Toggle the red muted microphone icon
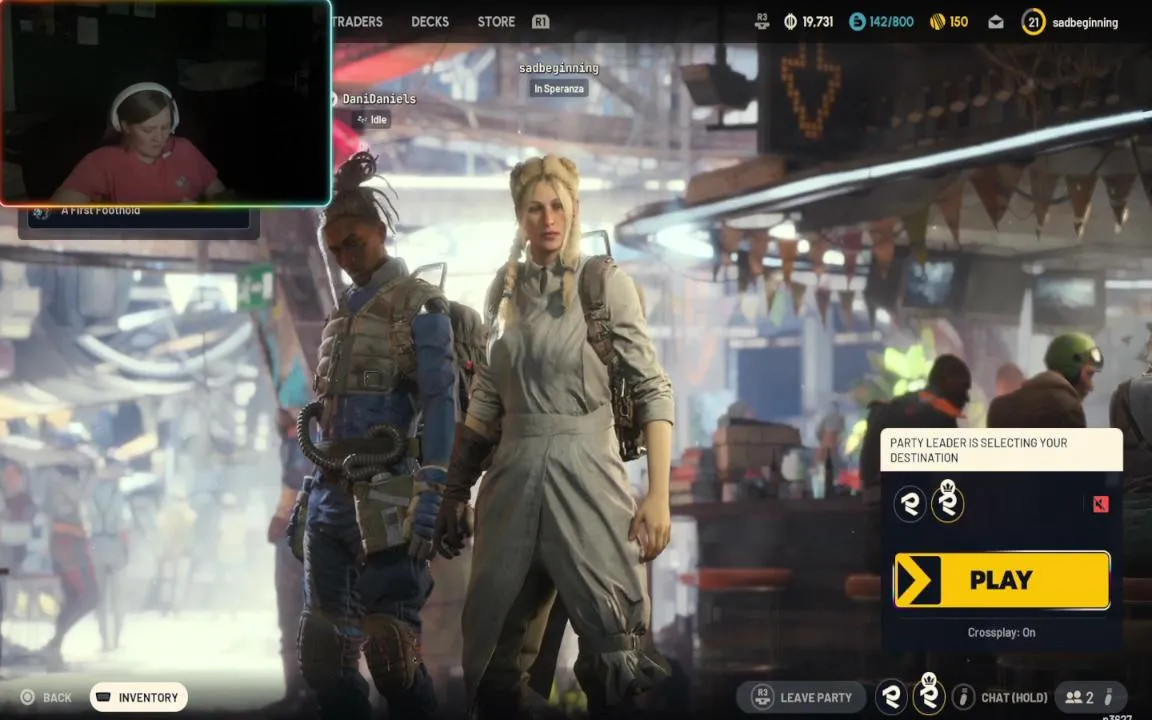This screenshot has height=720, width=1152. click(1100, 505)
